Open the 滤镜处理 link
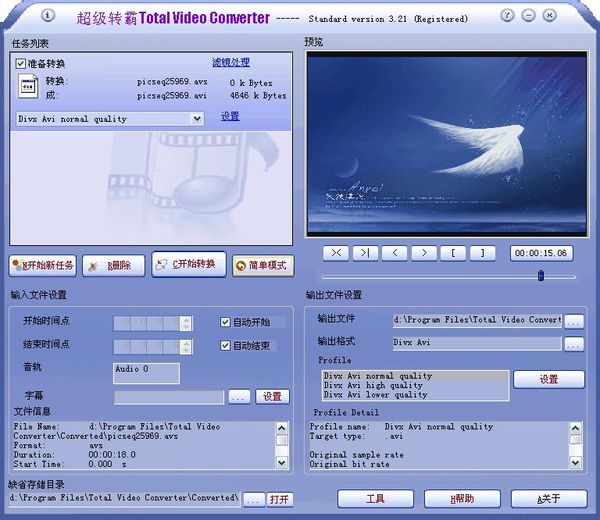This screenshot has height=520, width=600. (231, 62)
